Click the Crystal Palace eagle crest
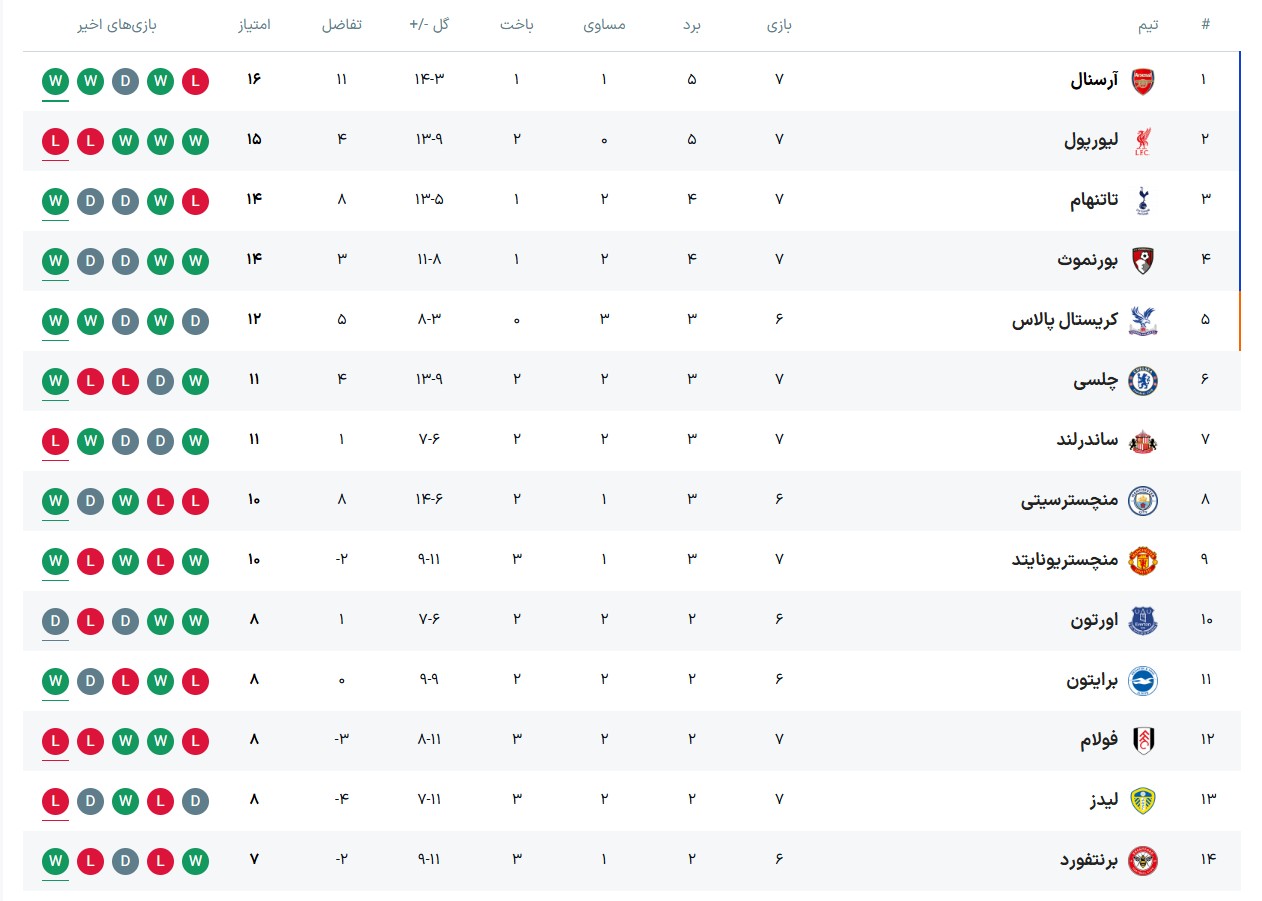This screenshot has height=901, width=1262. (1142, 320)
